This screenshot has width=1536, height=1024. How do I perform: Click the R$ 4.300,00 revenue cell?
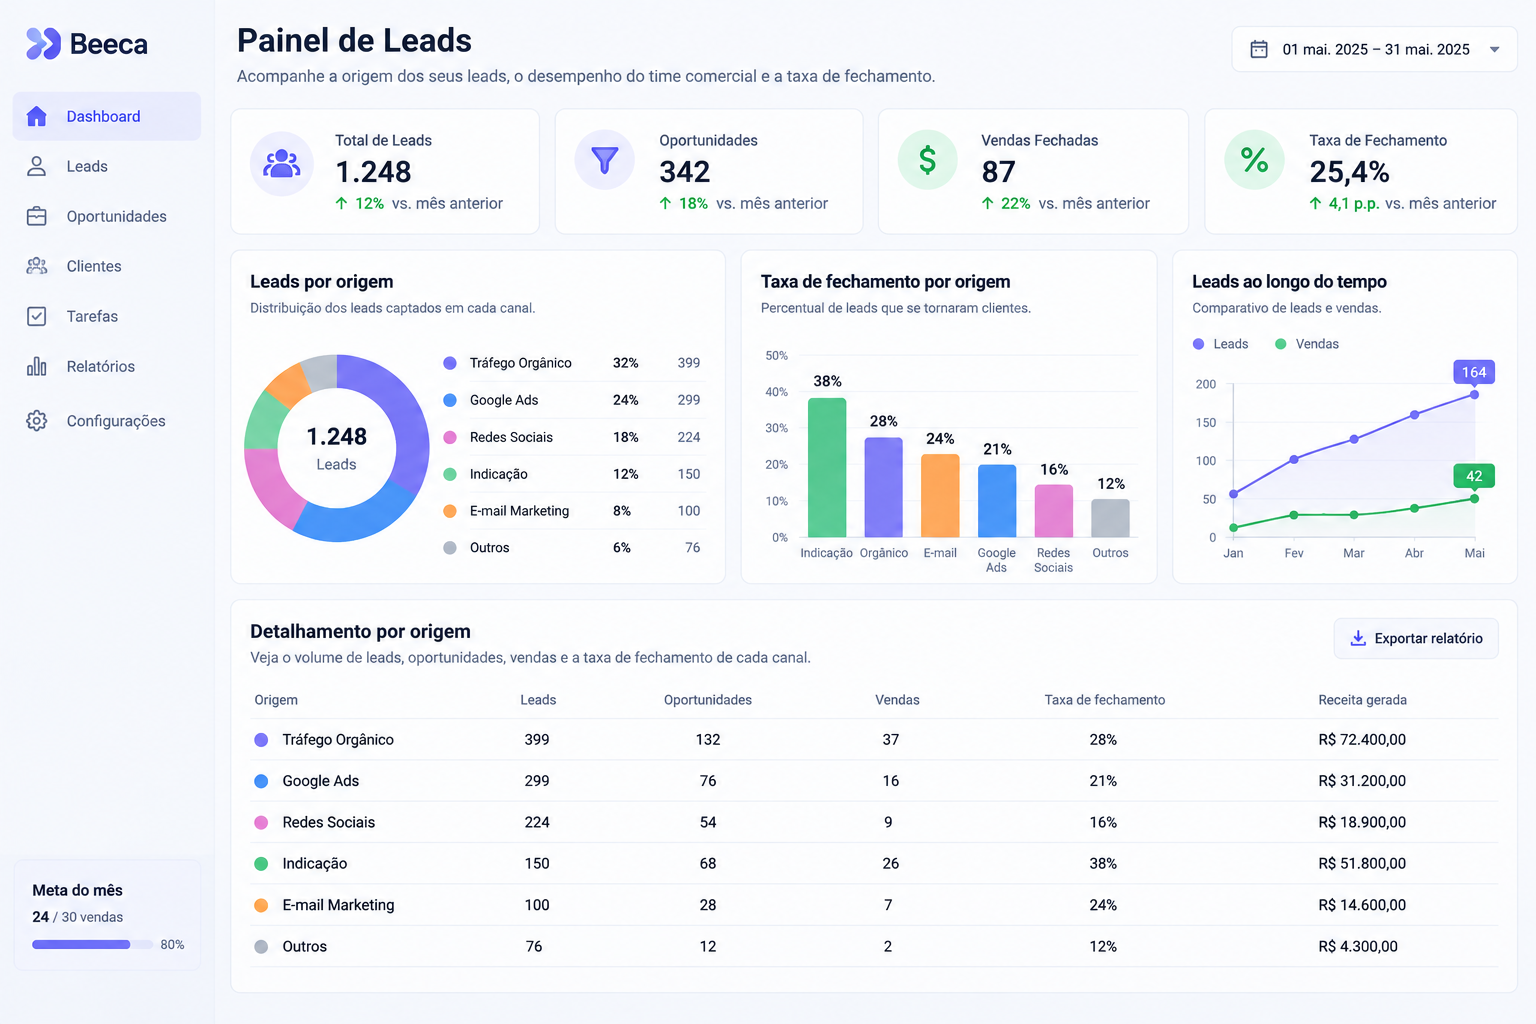[1358, 946]
